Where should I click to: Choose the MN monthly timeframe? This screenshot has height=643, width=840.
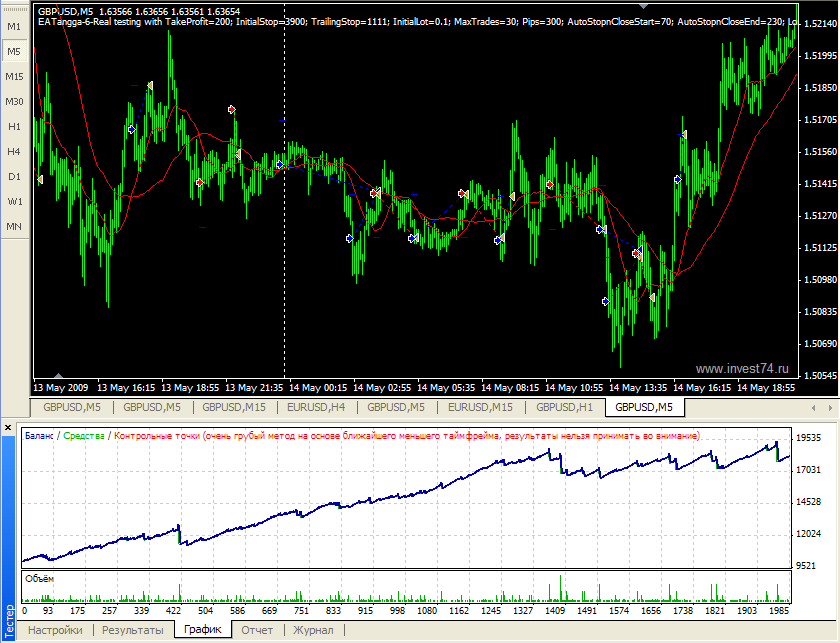pyautogui.click(x=14, y=226)
